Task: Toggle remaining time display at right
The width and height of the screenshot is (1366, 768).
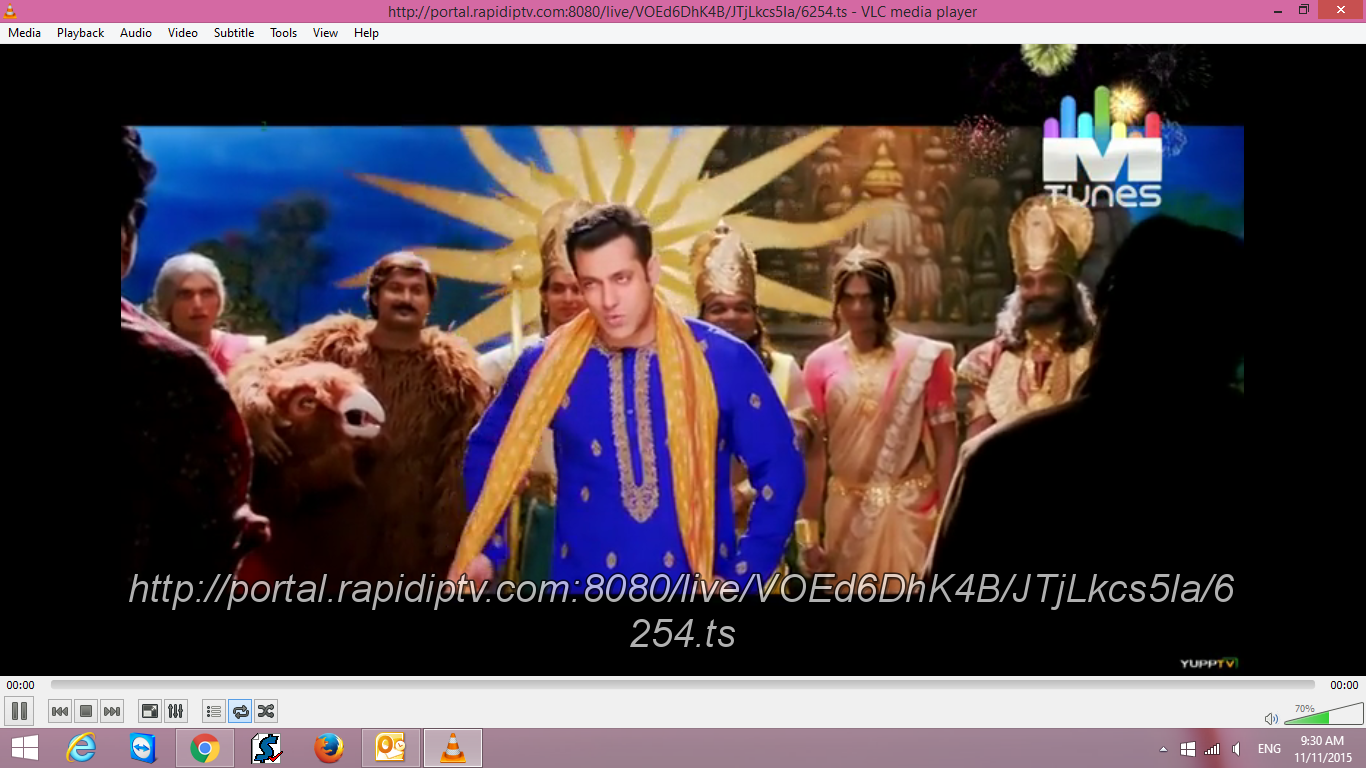Action: click(1344, 685)
